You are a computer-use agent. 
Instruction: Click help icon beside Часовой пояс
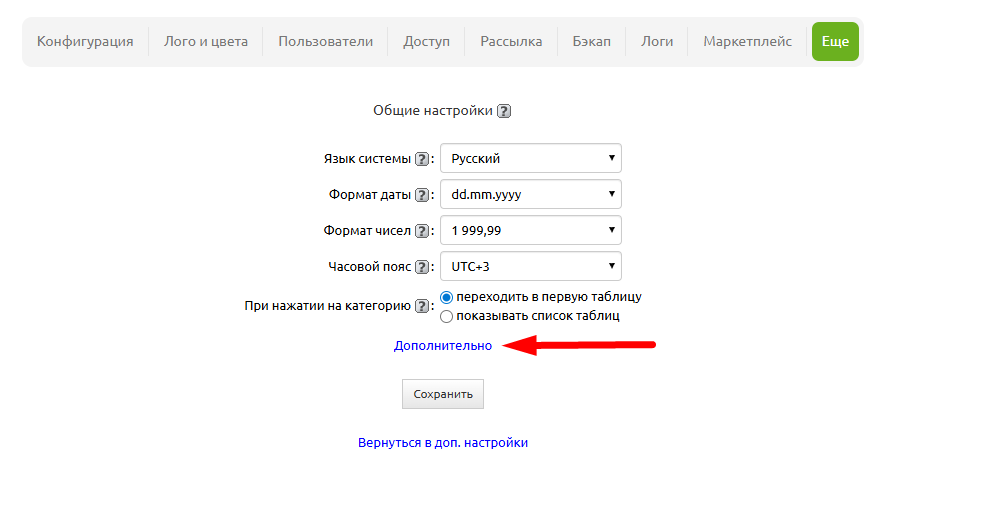pos(423,267)
